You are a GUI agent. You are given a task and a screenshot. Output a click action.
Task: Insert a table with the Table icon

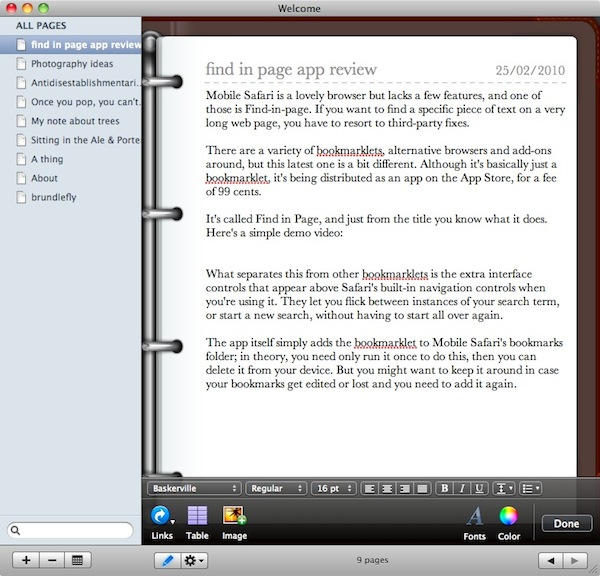(x=198, y=516)
